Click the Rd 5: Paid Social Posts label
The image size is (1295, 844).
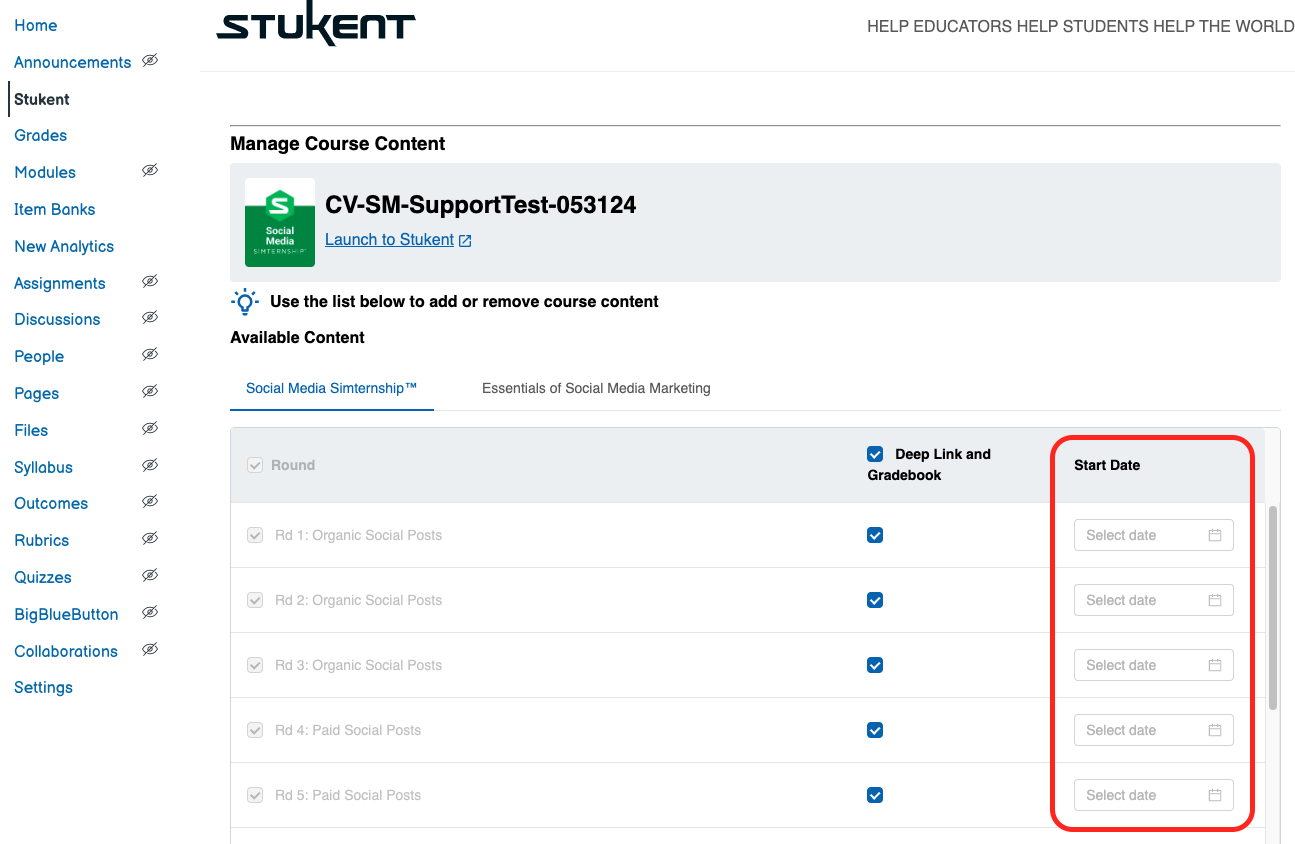pyautogui.click(x=348, y=795)
